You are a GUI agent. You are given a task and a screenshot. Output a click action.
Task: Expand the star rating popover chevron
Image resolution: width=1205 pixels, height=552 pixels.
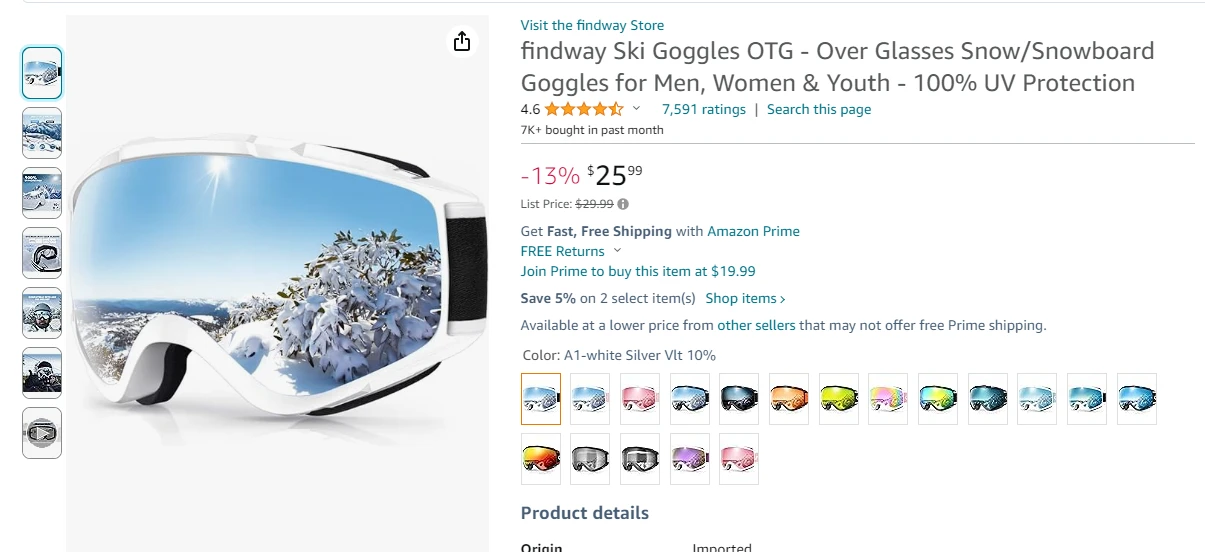tap(636, 109)
